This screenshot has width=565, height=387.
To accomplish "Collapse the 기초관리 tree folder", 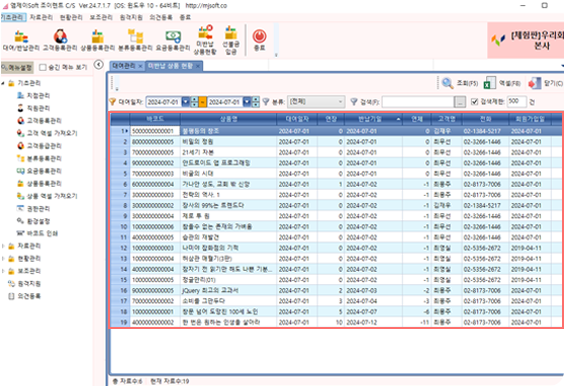I will 3,83.
